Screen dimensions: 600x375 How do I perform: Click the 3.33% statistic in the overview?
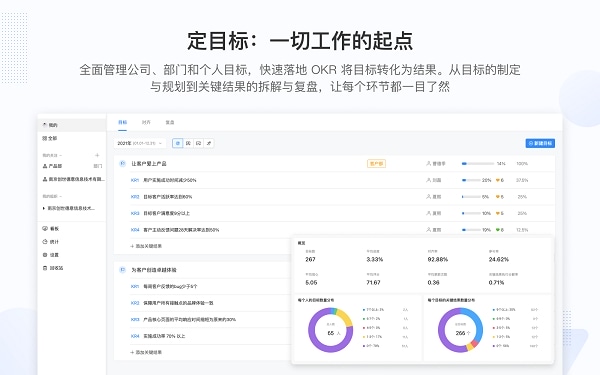(375, 259)
